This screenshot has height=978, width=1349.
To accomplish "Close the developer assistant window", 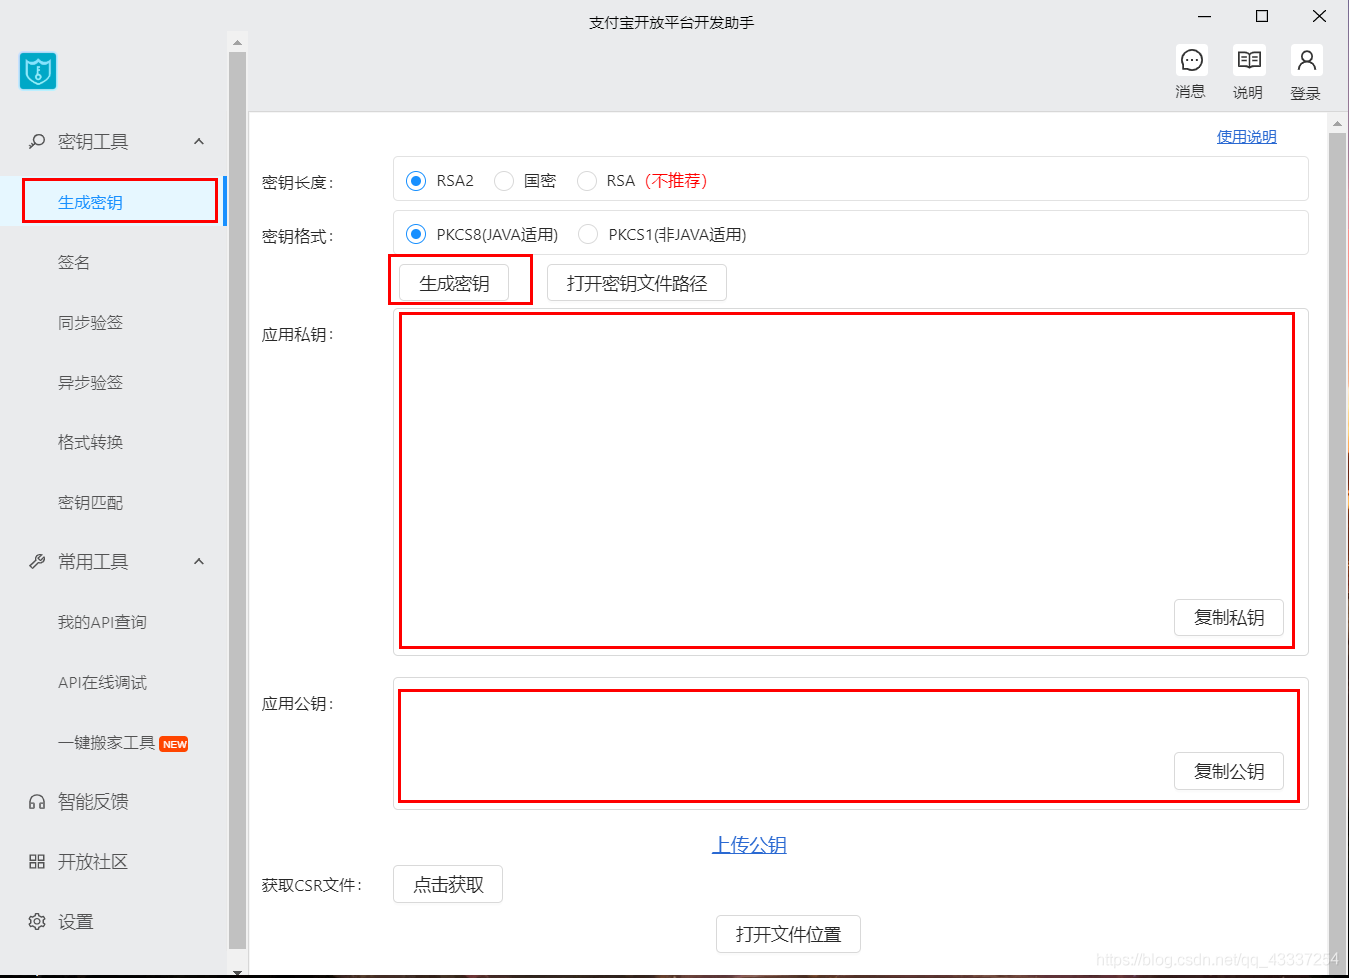I will pyautogui.click(x=1319, y=16).
